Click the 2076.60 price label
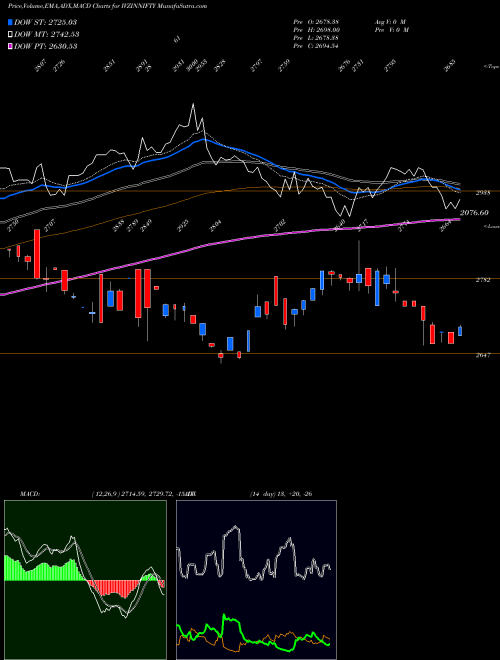This screenshot has width=500, height=660. click(x=474, y=213)
